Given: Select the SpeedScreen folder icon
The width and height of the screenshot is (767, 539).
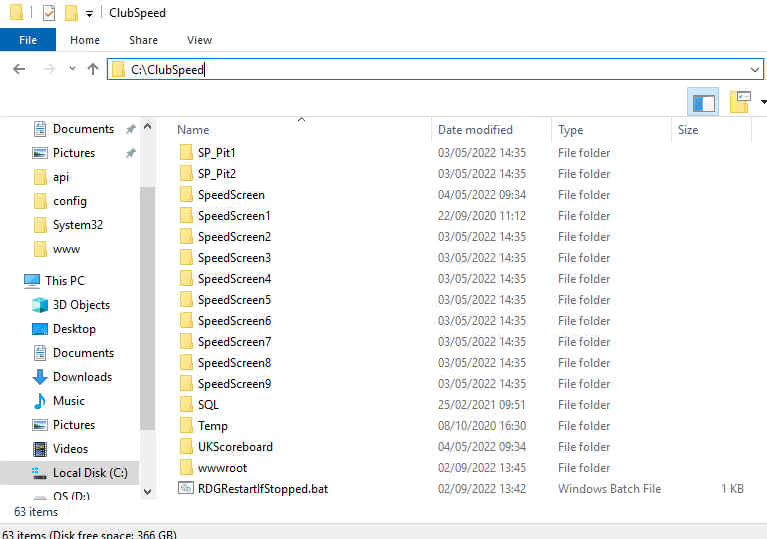Looking at the screenshot, I should 186,195.
